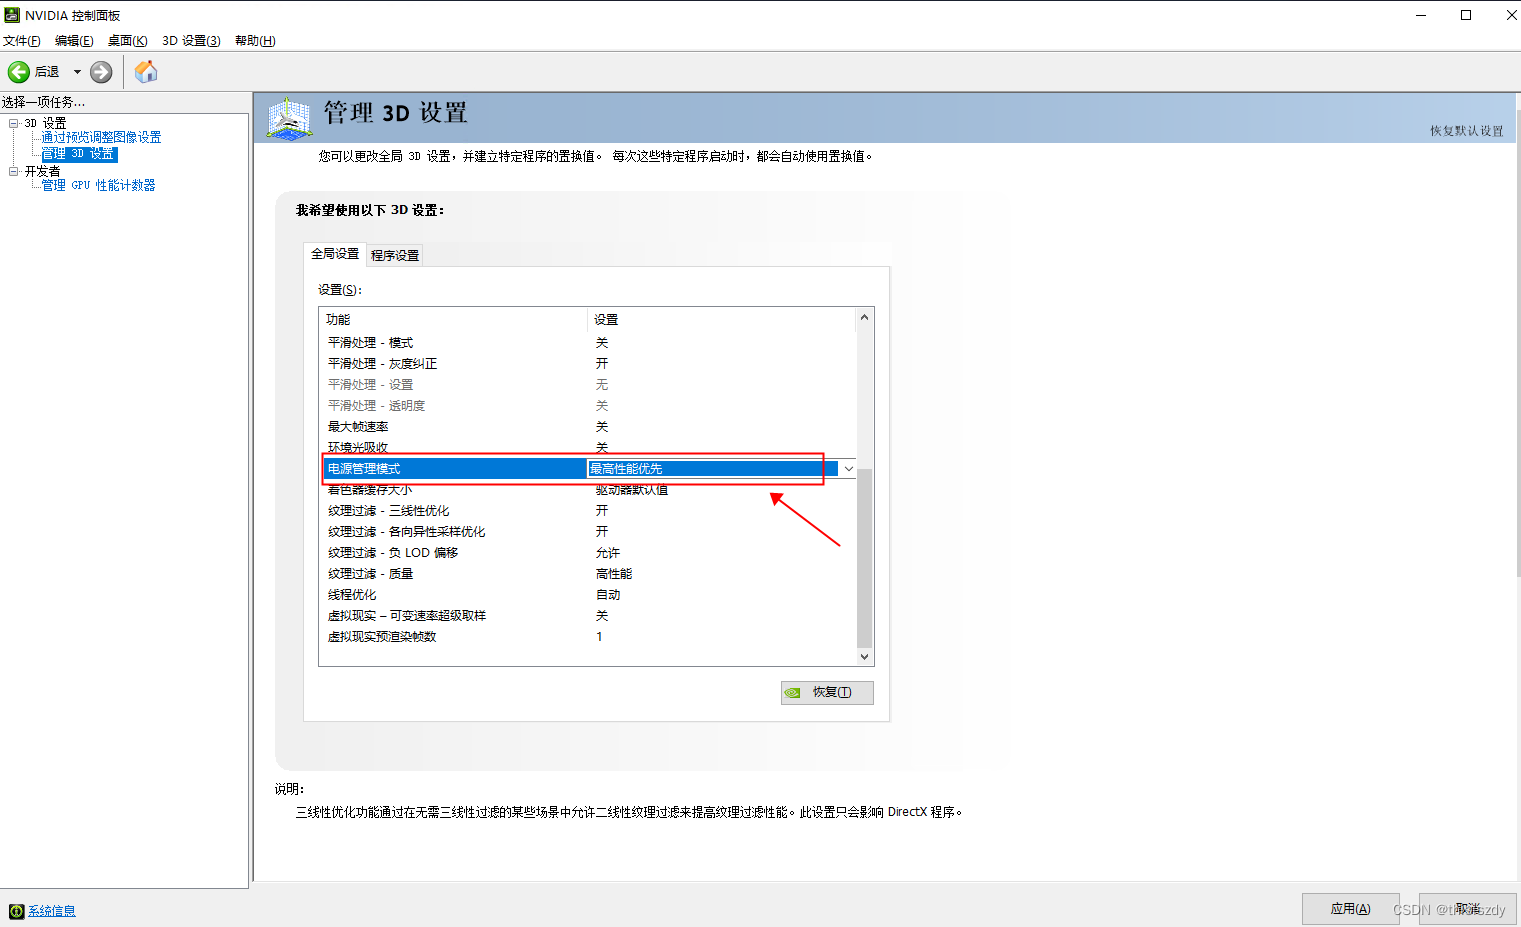Select the 电源管理模式 row
The height and width of the screenshot is (927, 1521).
click(588, 469)
